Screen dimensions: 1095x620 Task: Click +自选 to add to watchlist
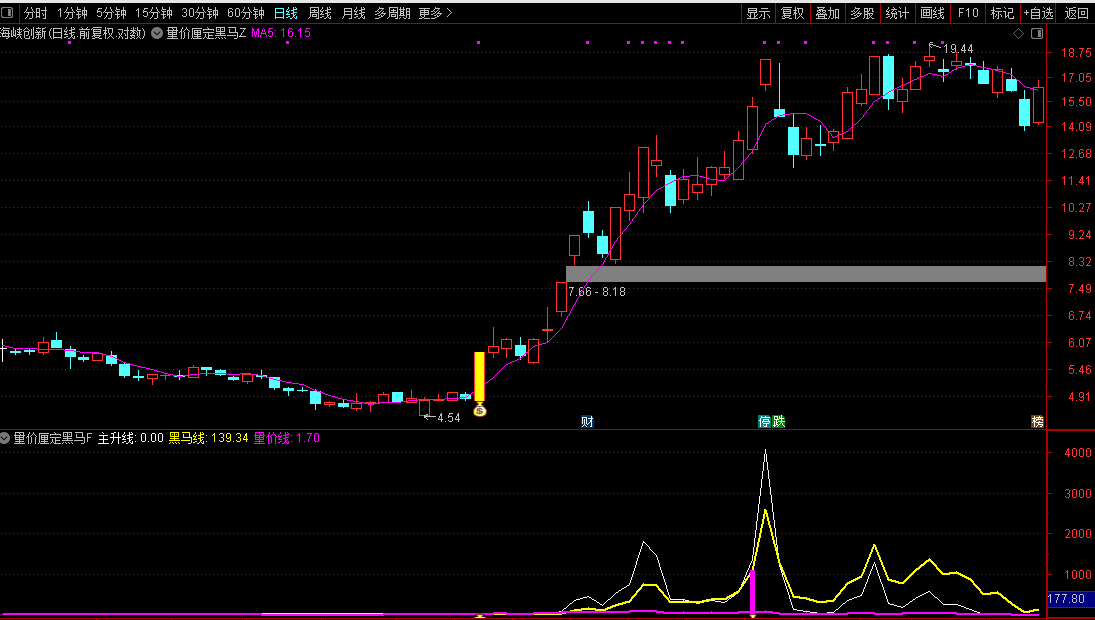tap(1038, 13)
